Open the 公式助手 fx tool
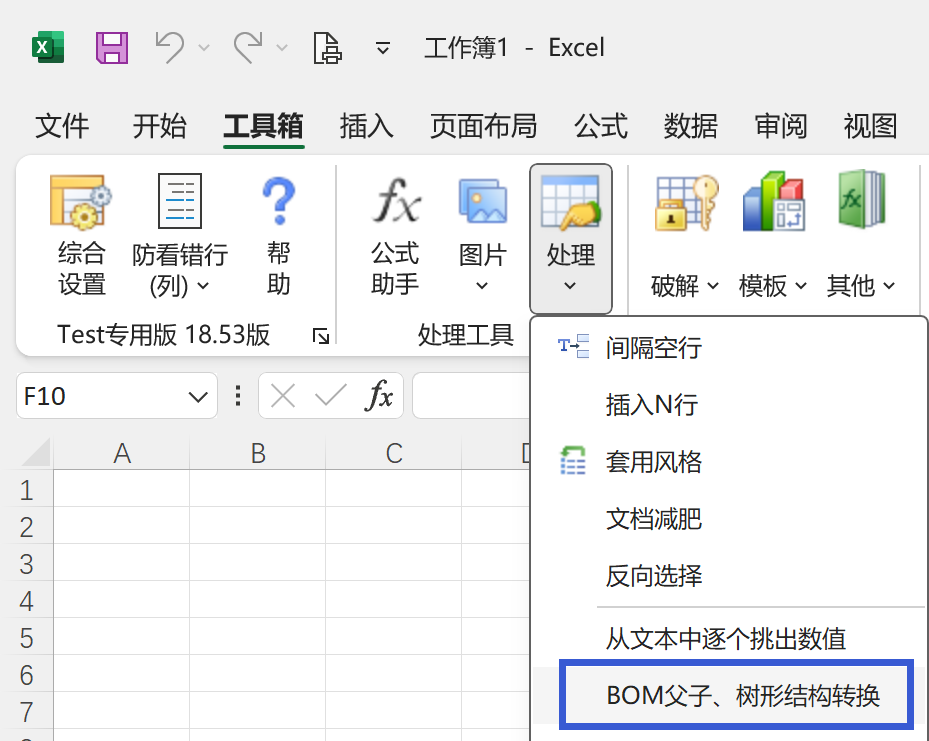 point(395,203)
